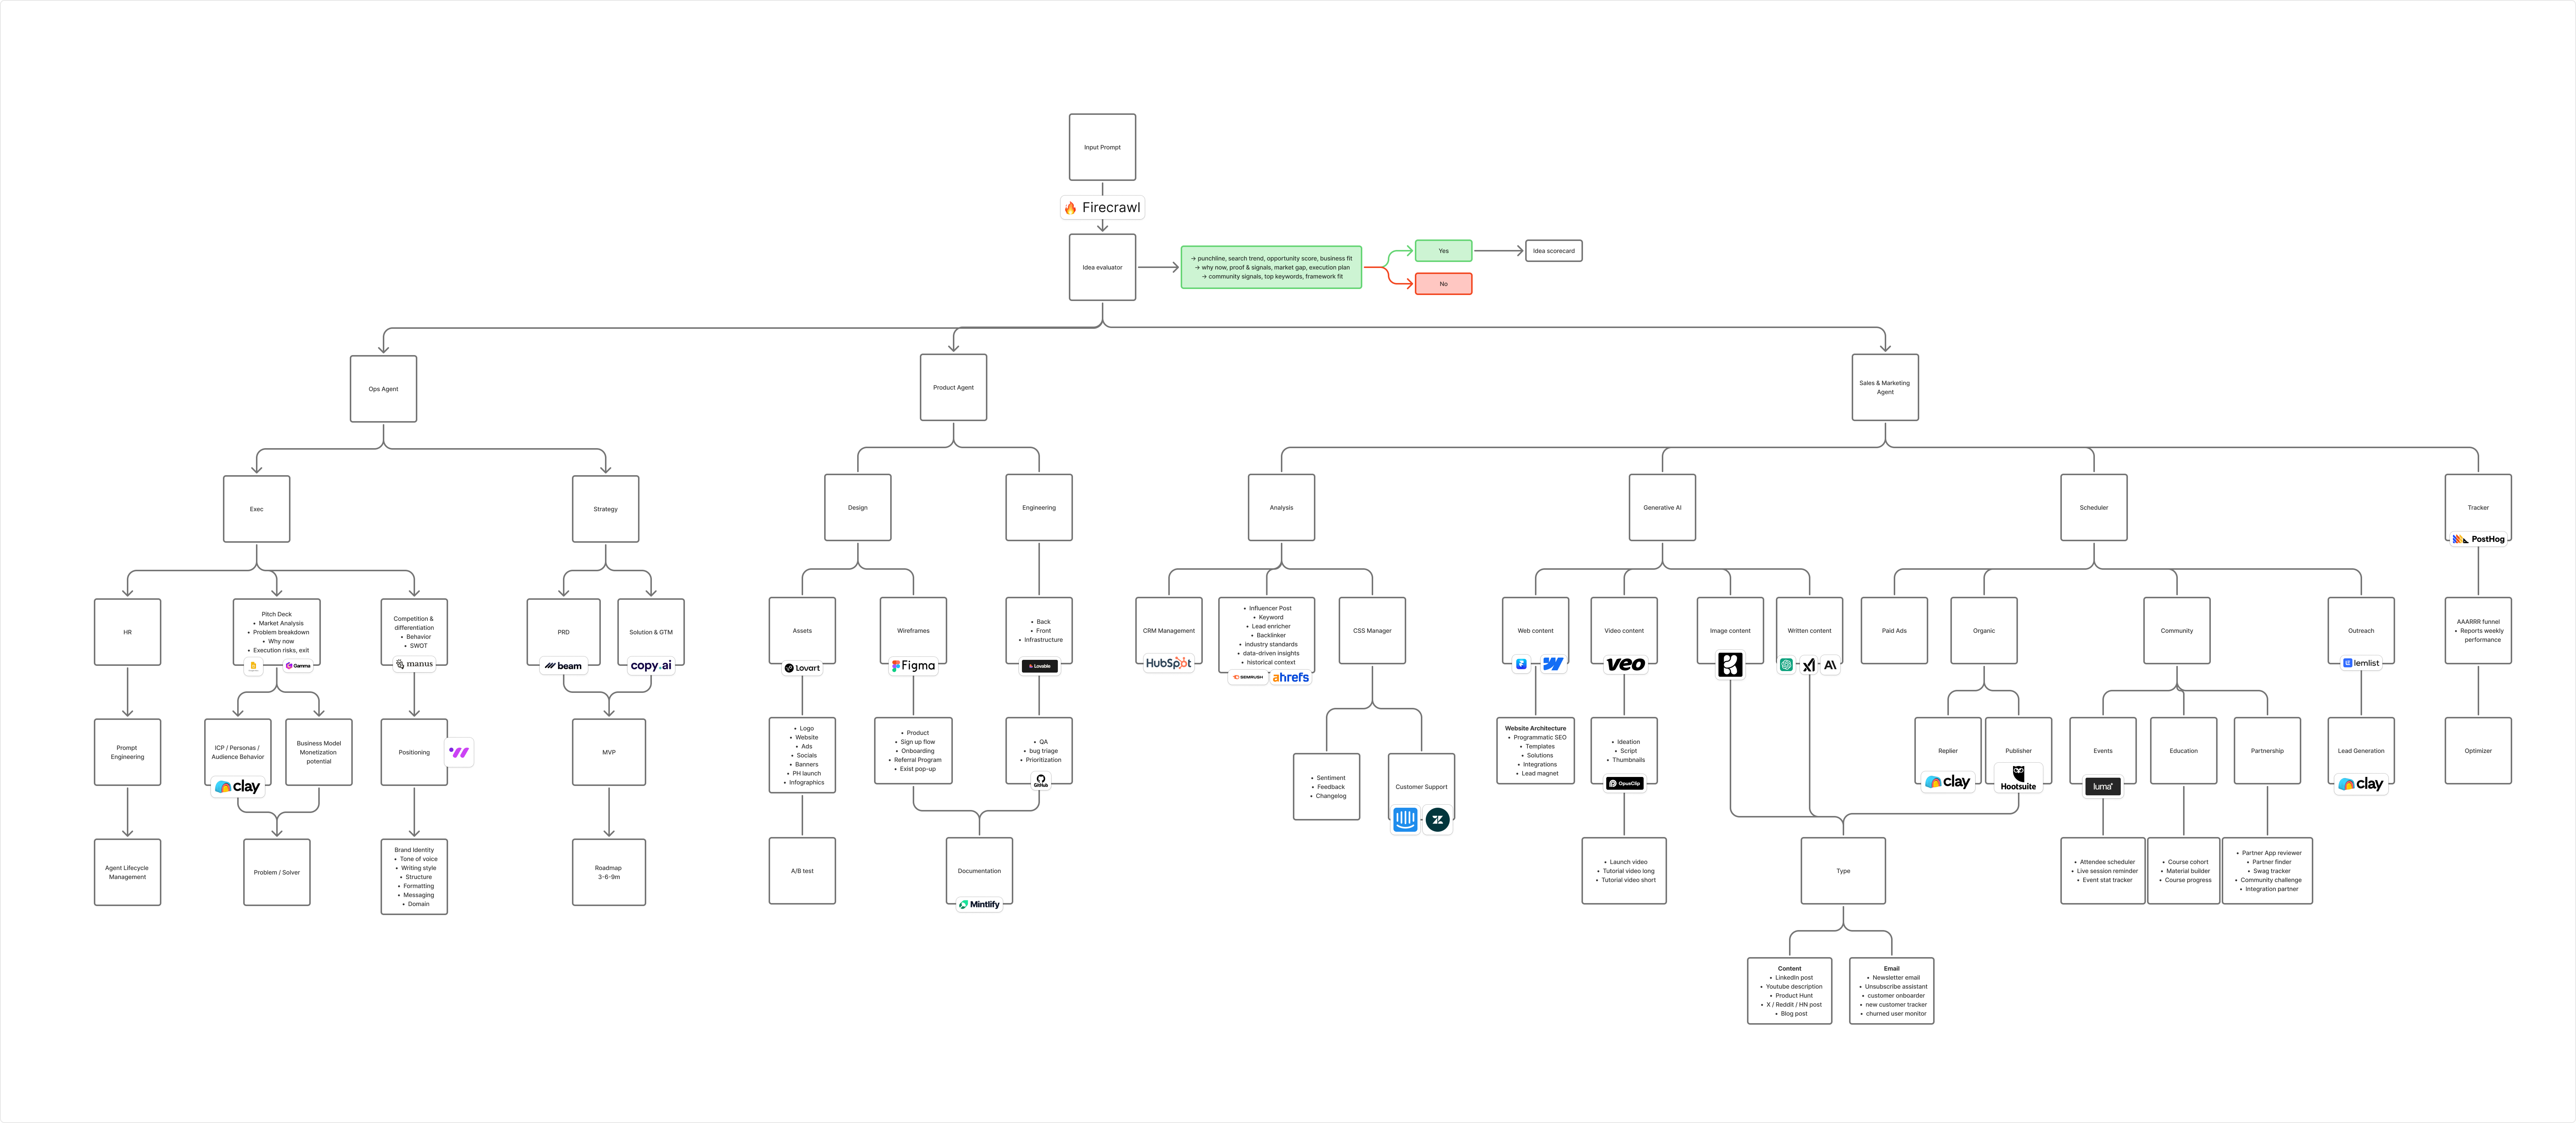Viewport: 2576px width, 1123px height.
Task: Select the manus logo badge
Action: [414, 664]
